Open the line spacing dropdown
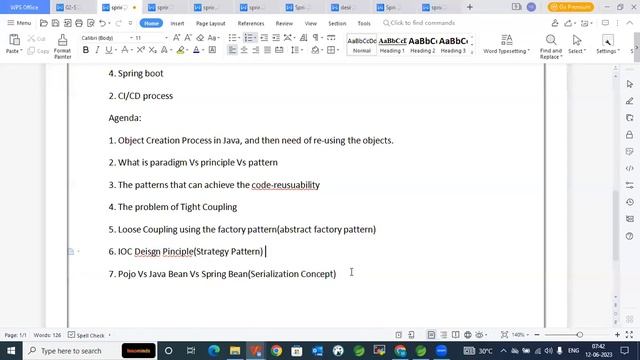The image size is (640, 360). (x=302, y=50)
